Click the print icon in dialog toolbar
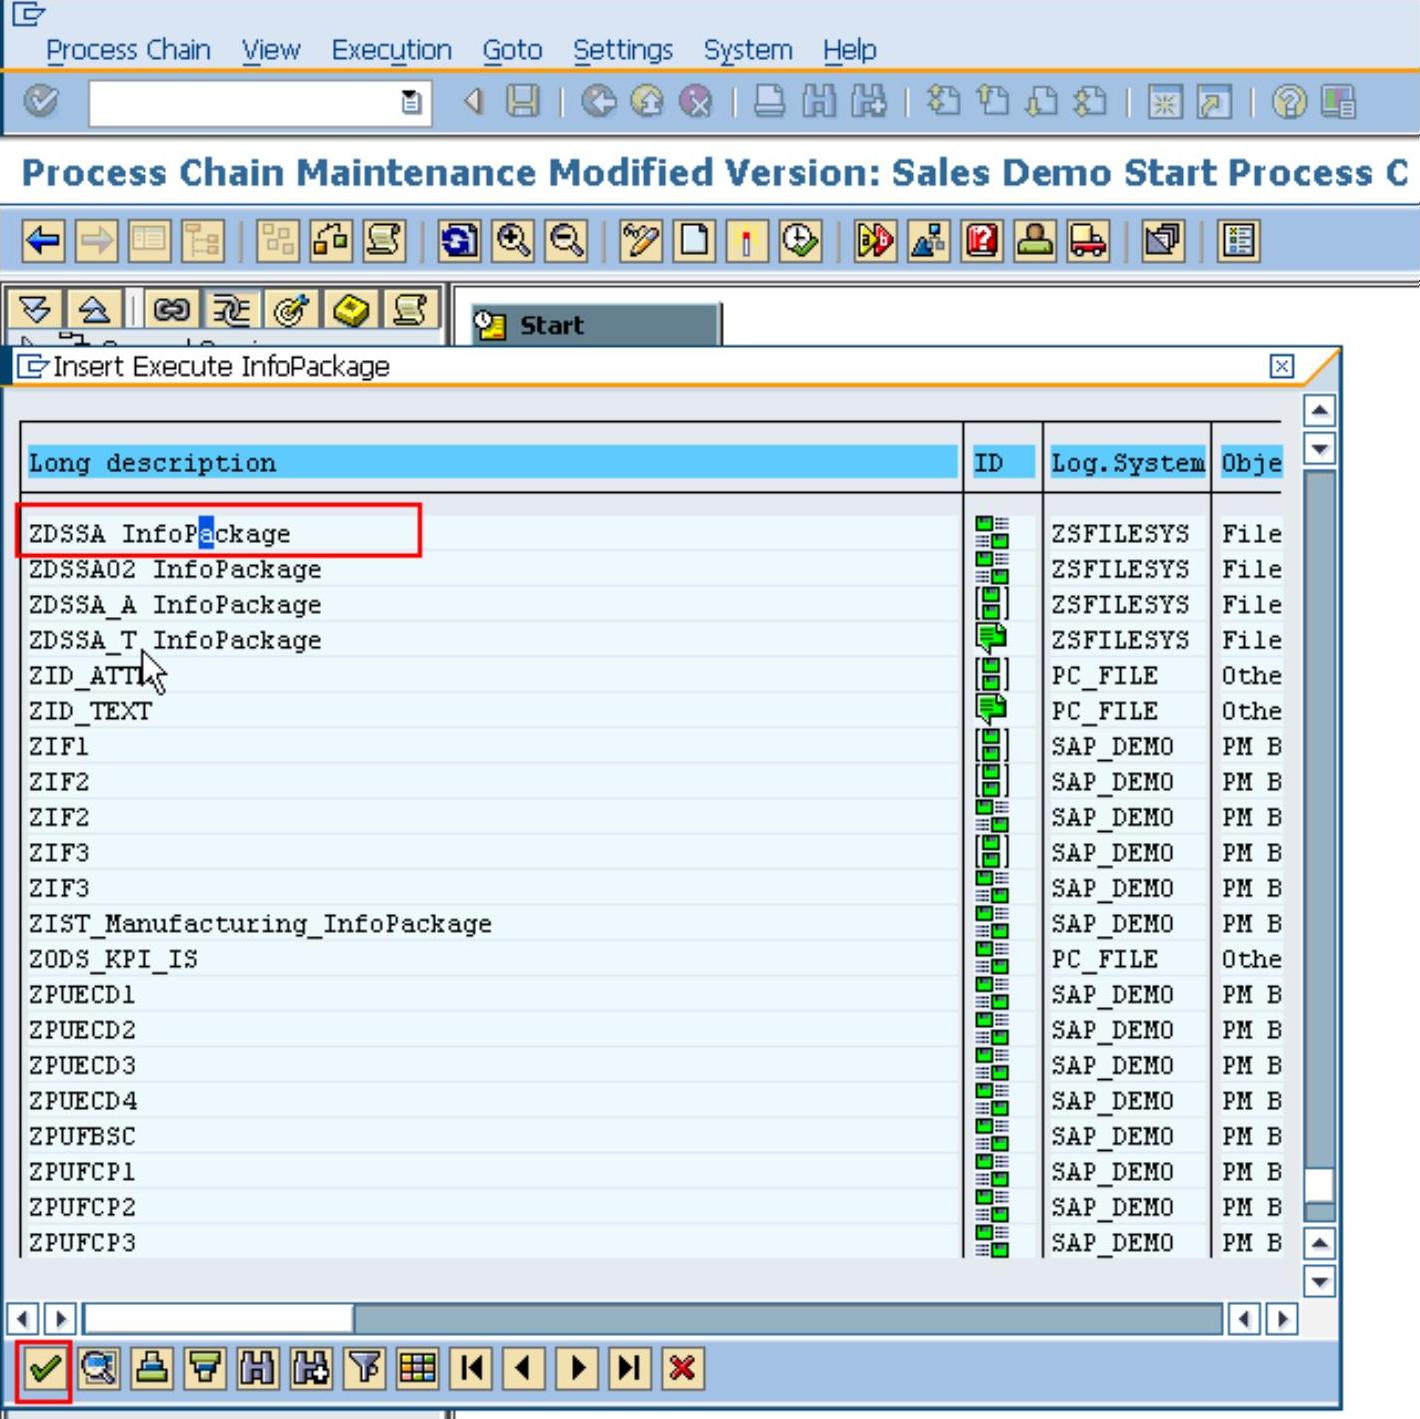Viewport: 1420px width, 1419px height. pyautogui.click(x=151, y=1368)
